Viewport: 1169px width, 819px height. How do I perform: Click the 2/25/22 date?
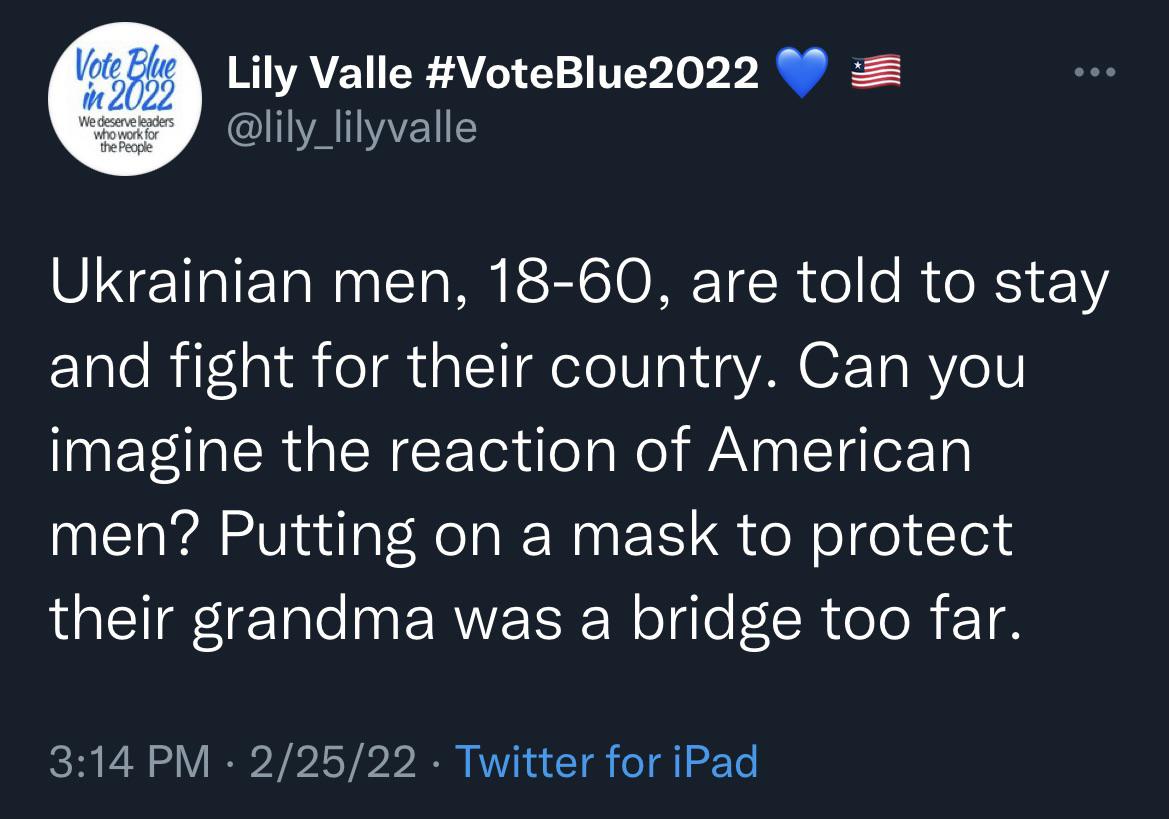[333, 762]
